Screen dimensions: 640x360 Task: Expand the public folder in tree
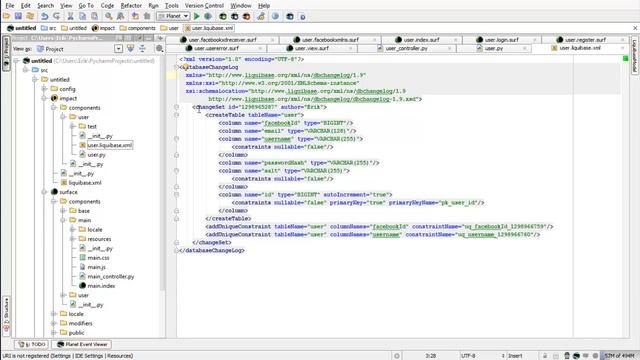coord(54,333)
